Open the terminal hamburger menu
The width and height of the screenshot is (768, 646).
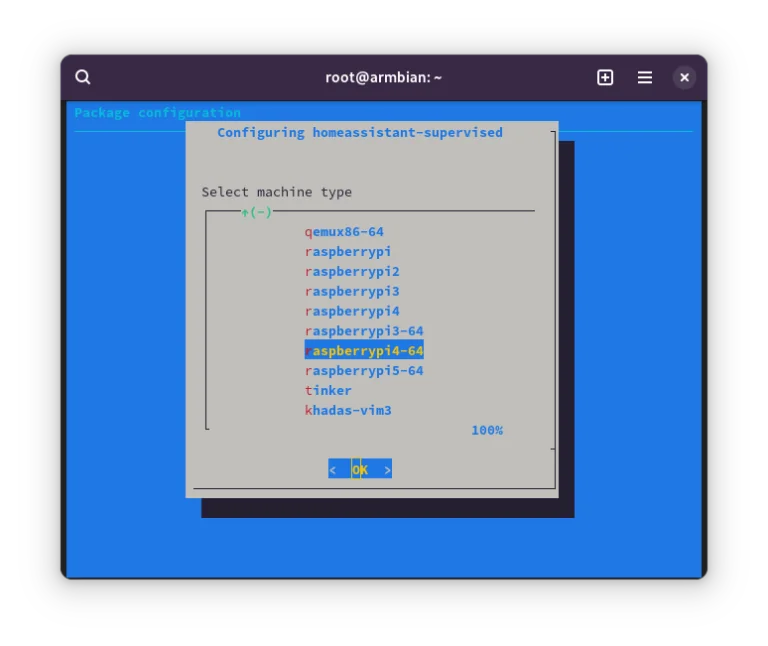tap(645, 77)
